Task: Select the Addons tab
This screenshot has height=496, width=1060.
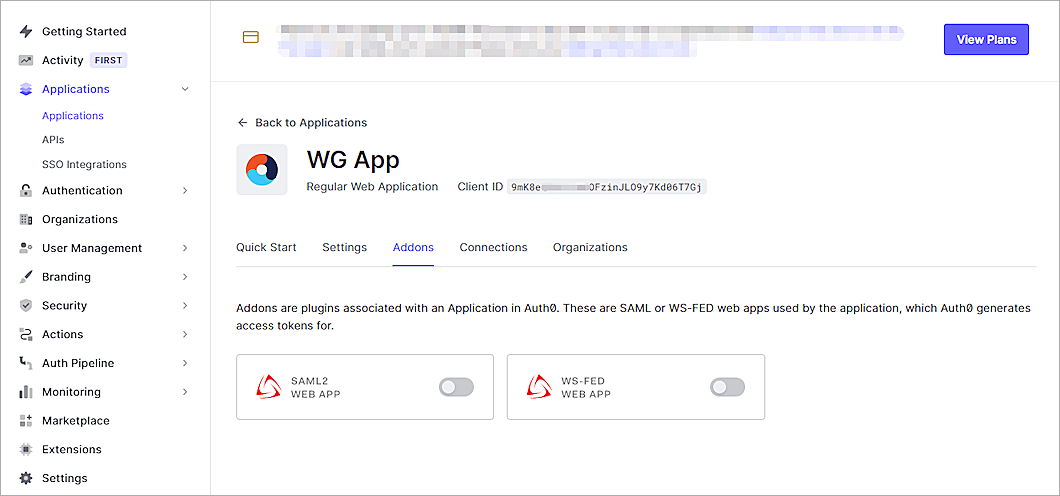Action: coord(413,247)
